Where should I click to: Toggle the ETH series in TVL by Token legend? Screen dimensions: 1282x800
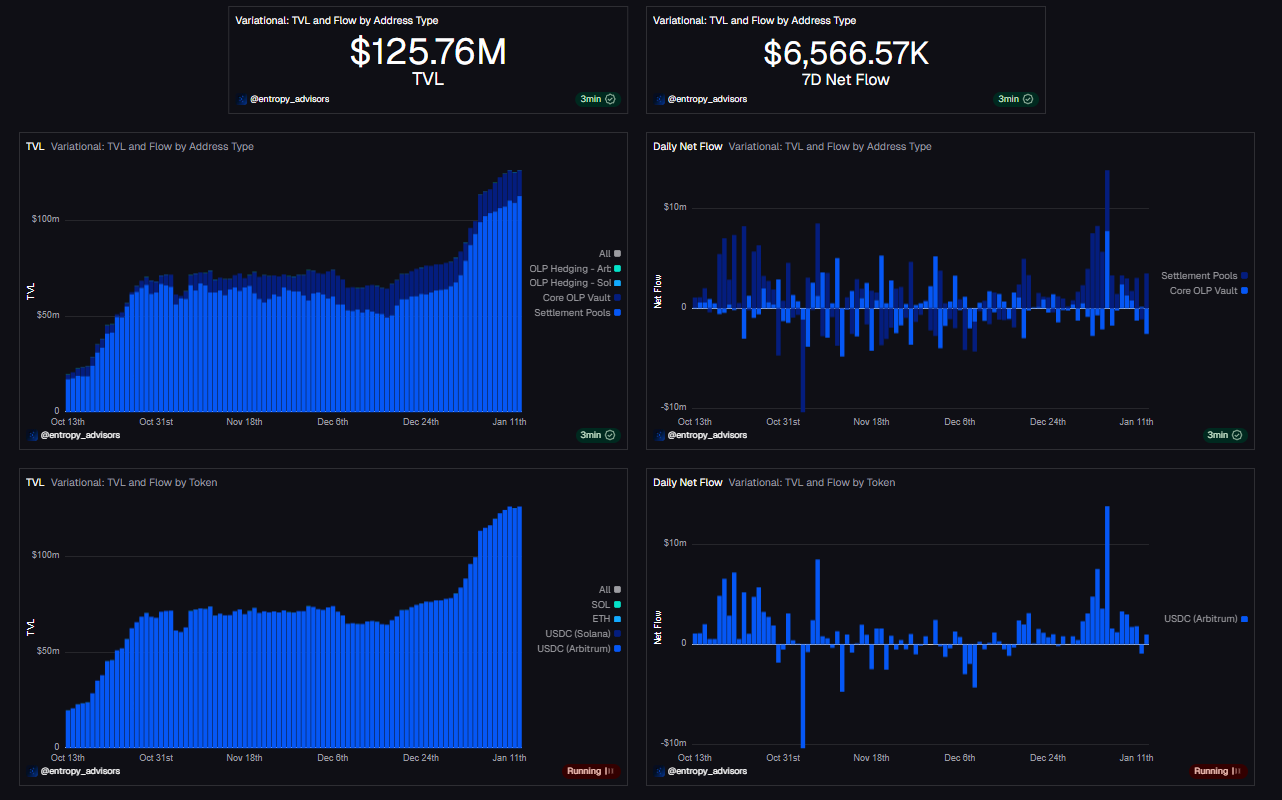606,620
